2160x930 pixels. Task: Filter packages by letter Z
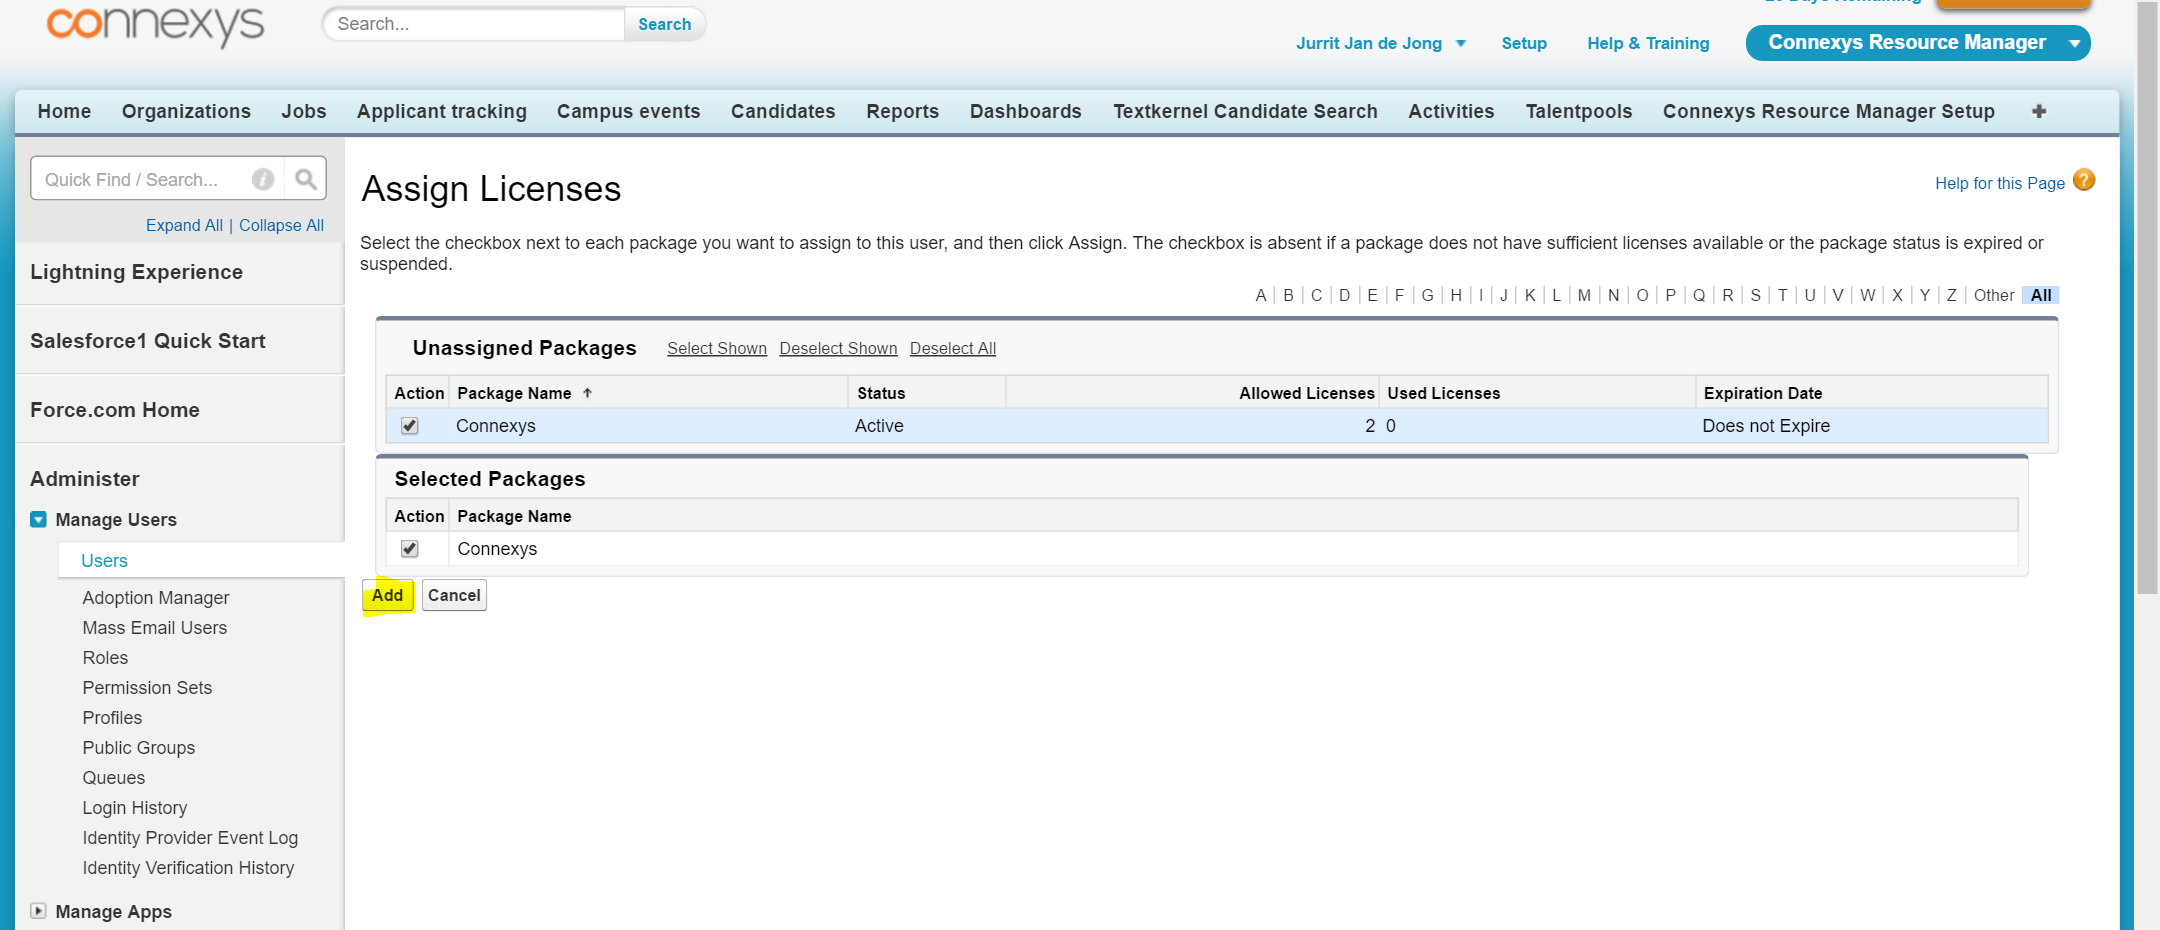coord(1951,295)
